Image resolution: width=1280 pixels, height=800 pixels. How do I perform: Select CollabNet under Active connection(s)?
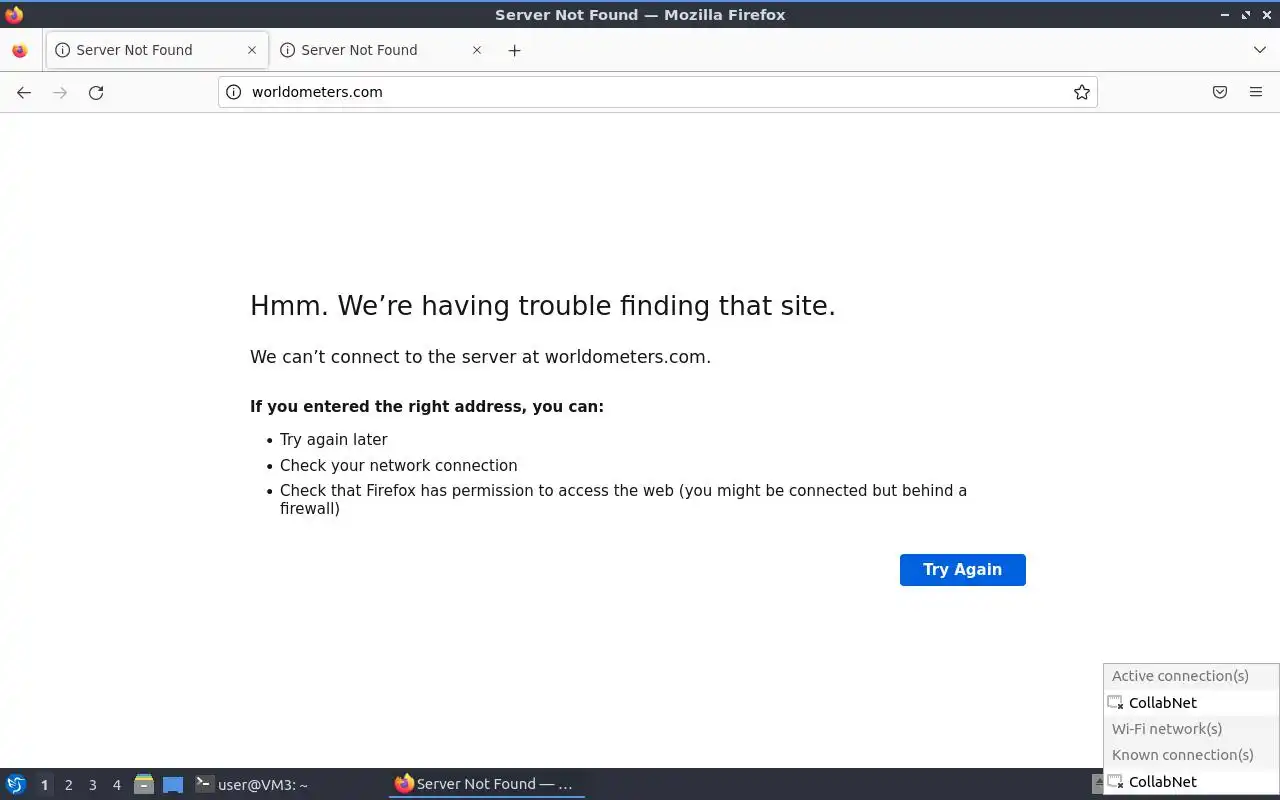coord(1191,703)
